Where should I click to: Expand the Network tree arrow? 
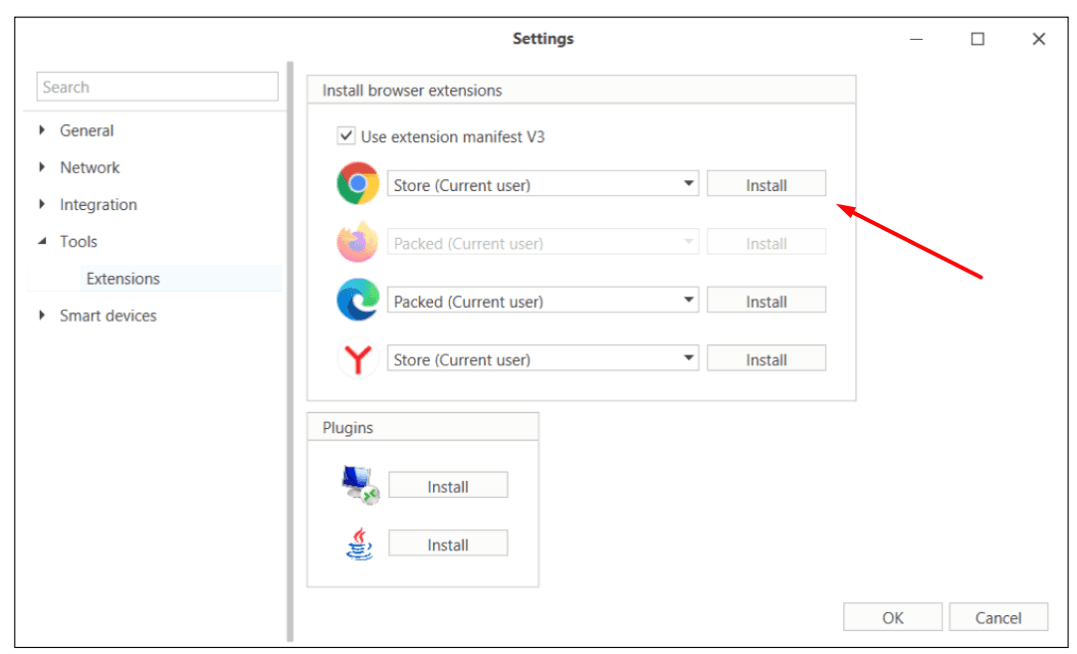click(42, 168)
